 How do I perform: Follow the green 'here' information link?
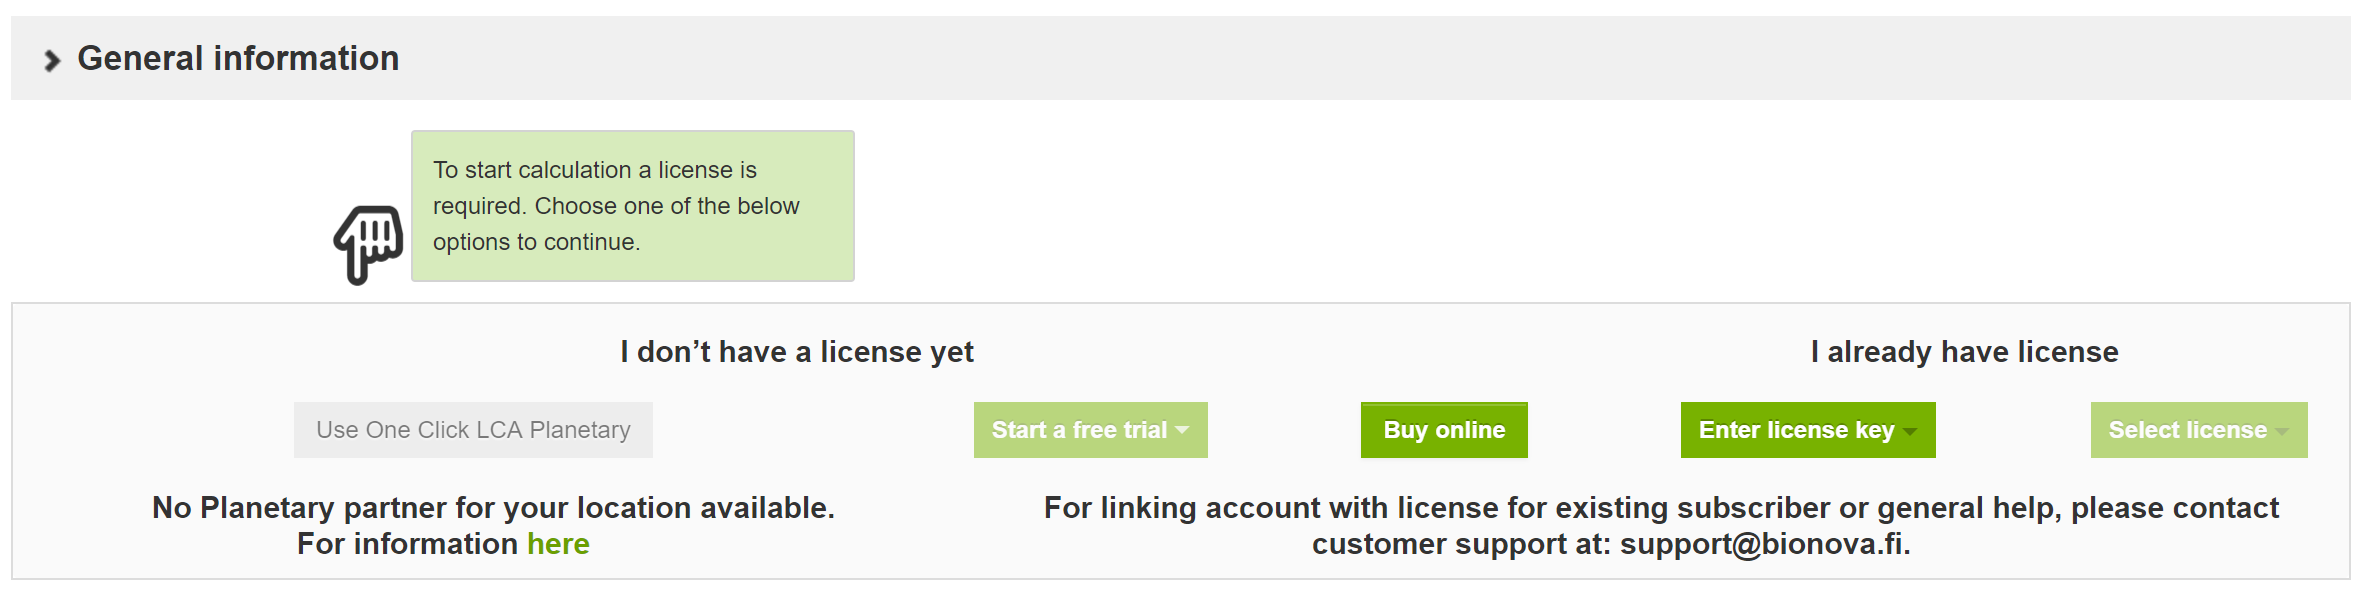tap(558, 544)
